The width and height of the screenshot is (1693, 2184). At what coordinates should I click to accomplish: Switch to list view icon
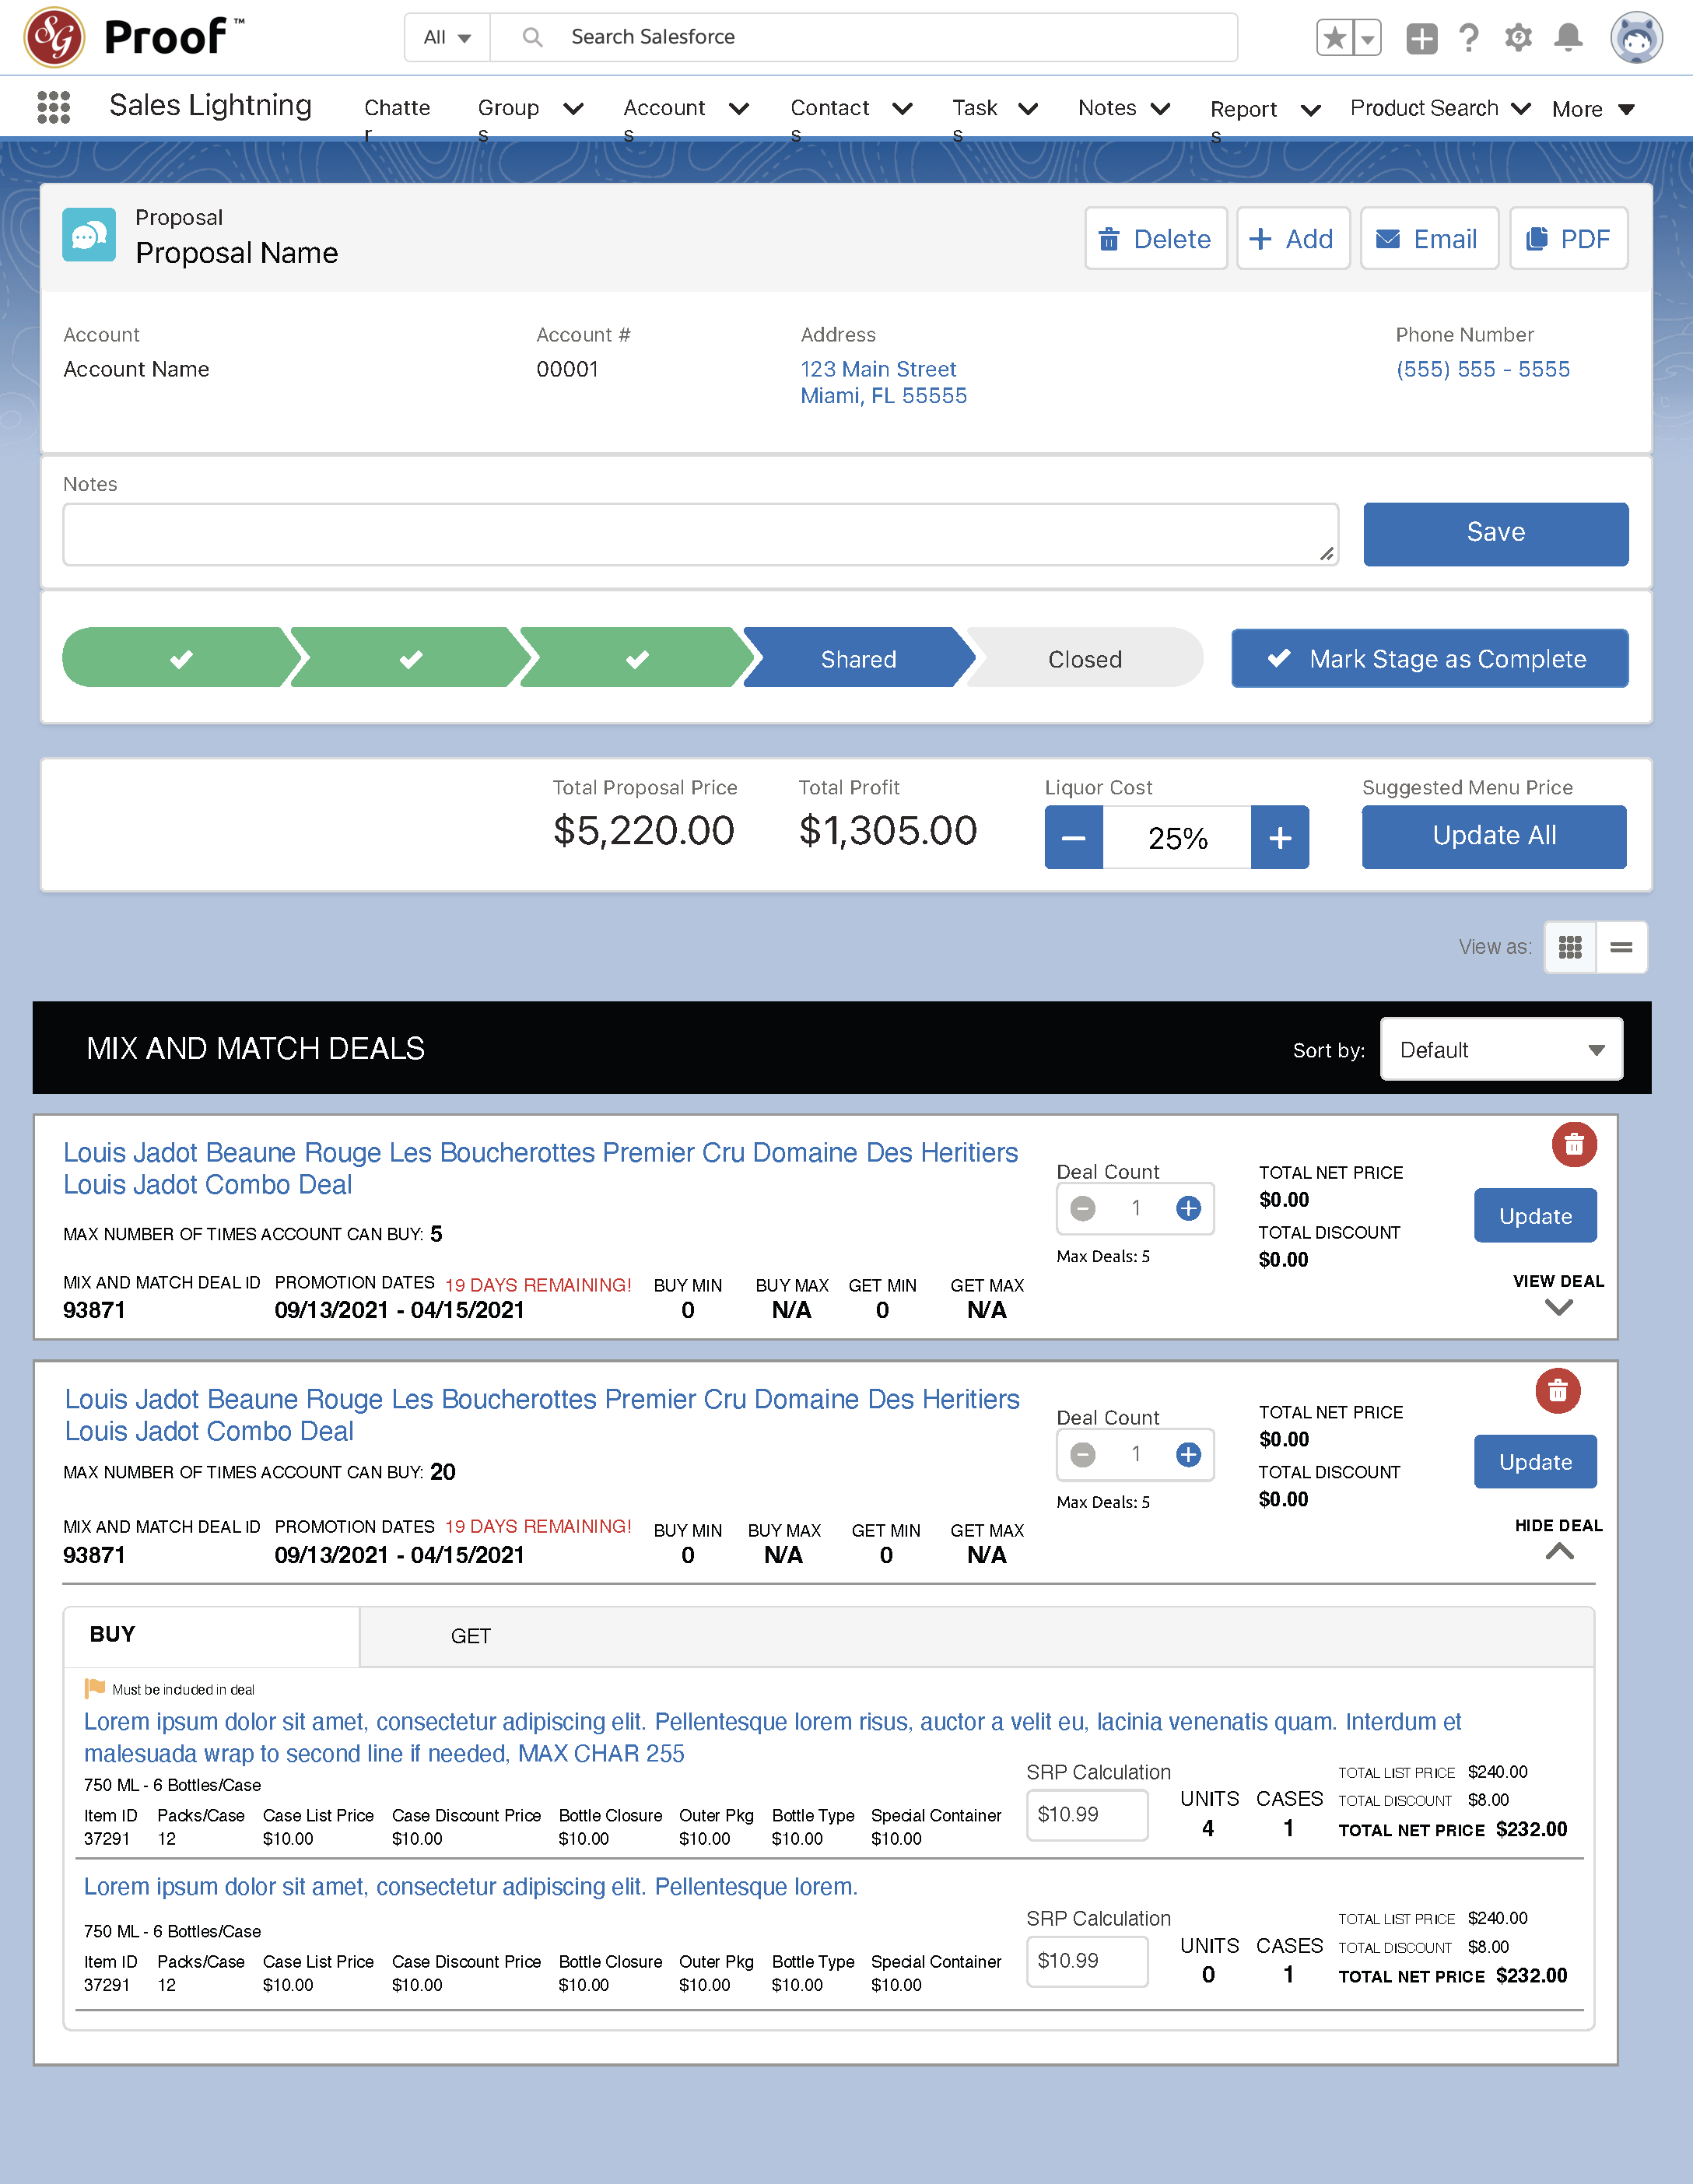[1621, 947]
